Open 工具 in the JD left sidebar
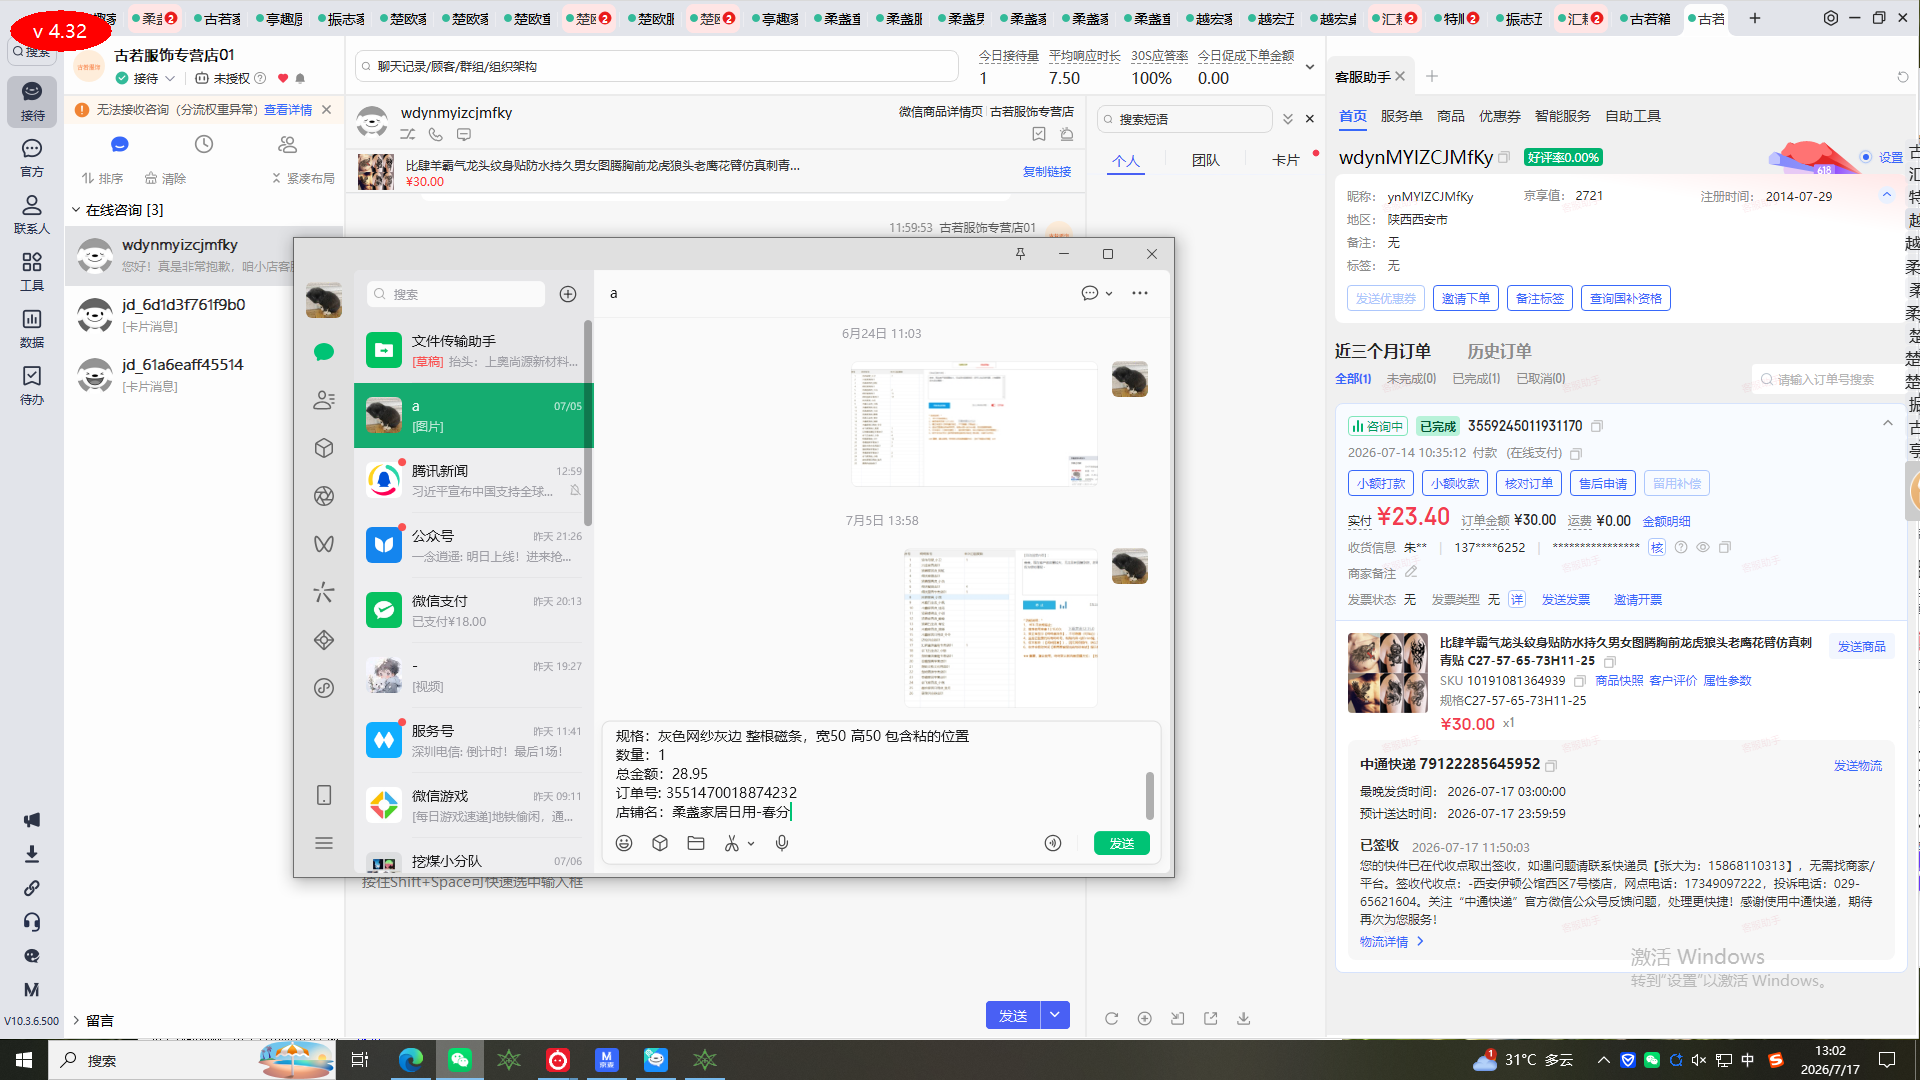Viewport: 1920px width, 1080px height. click(32, 271)
